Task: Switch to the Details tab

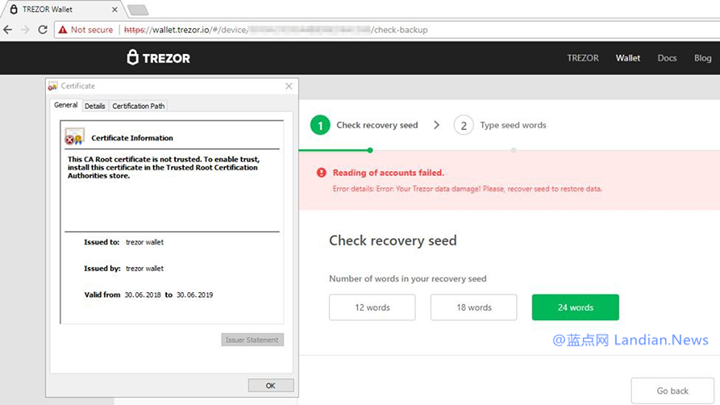Action: (94, 105)
